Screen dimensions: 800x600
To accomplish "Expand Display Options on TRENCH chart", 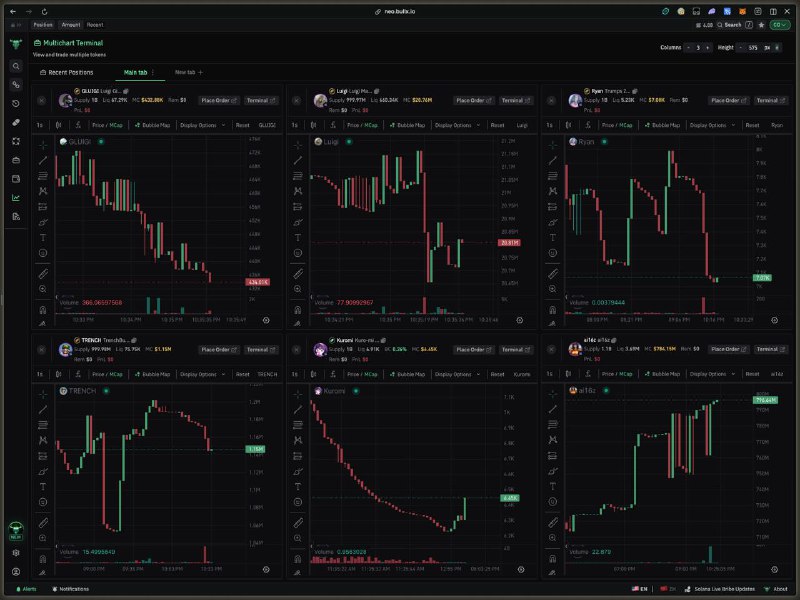I will (x=203, y=374).
